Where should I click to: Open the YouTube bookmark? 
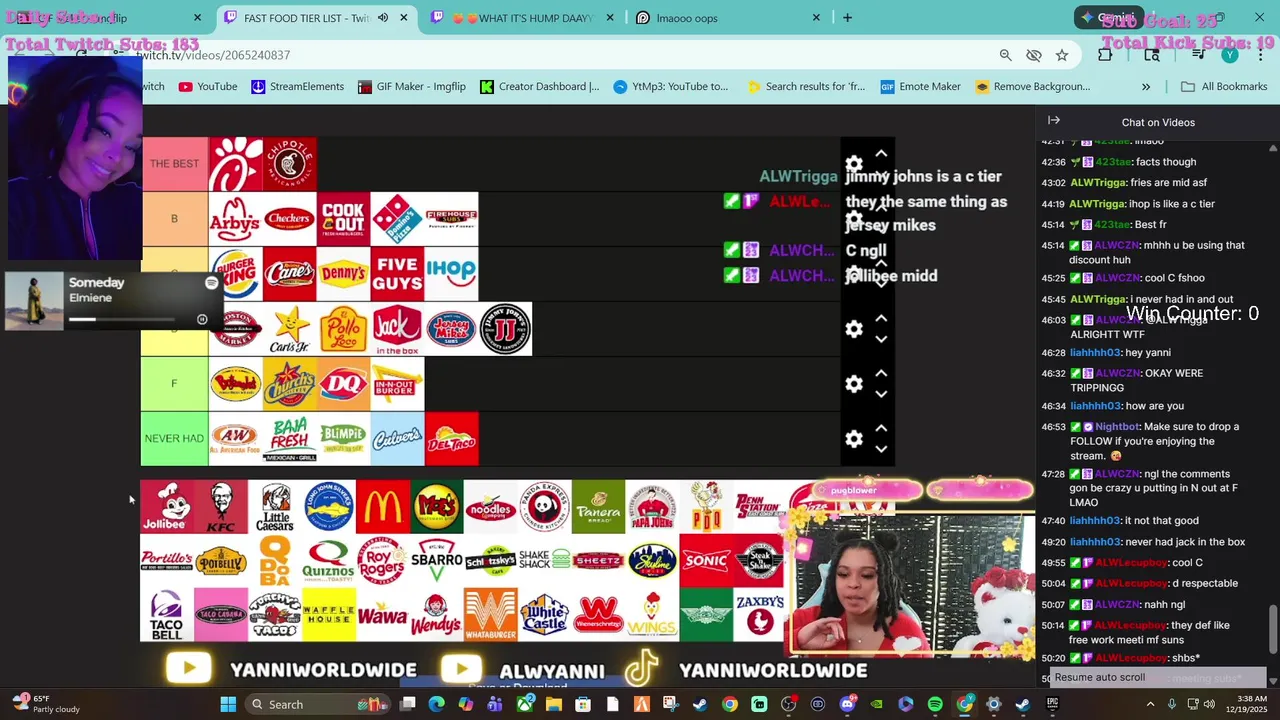(208, 87)
